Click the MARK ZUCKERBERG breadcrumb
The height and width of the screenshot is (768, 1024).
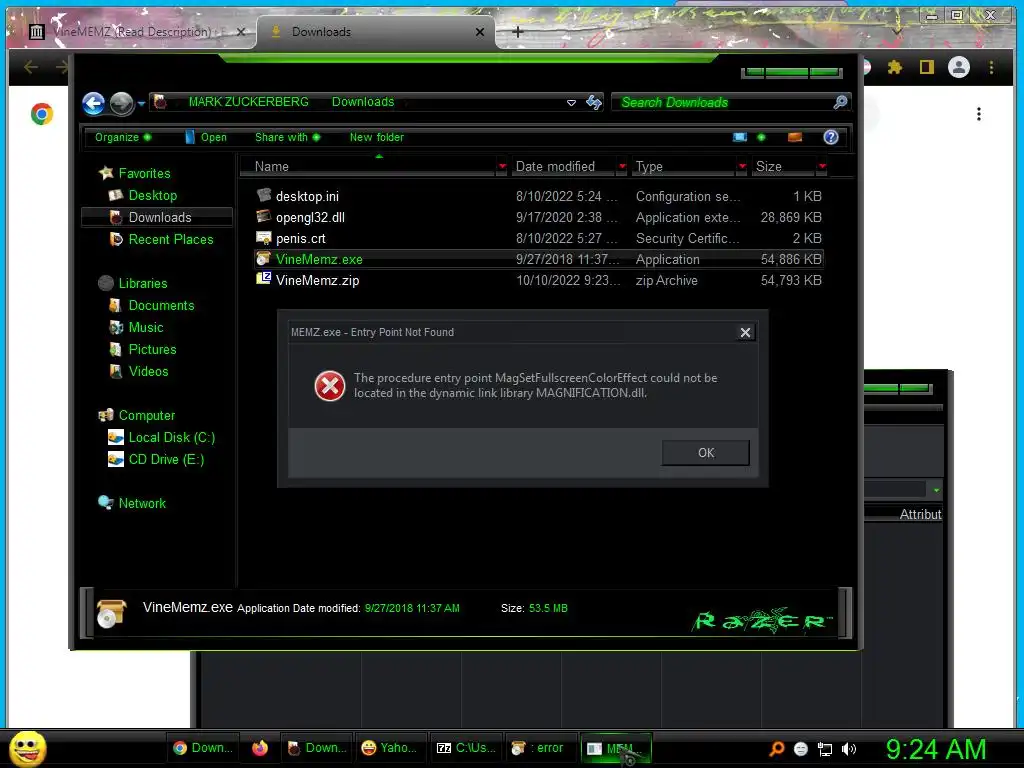pos(248,102)
